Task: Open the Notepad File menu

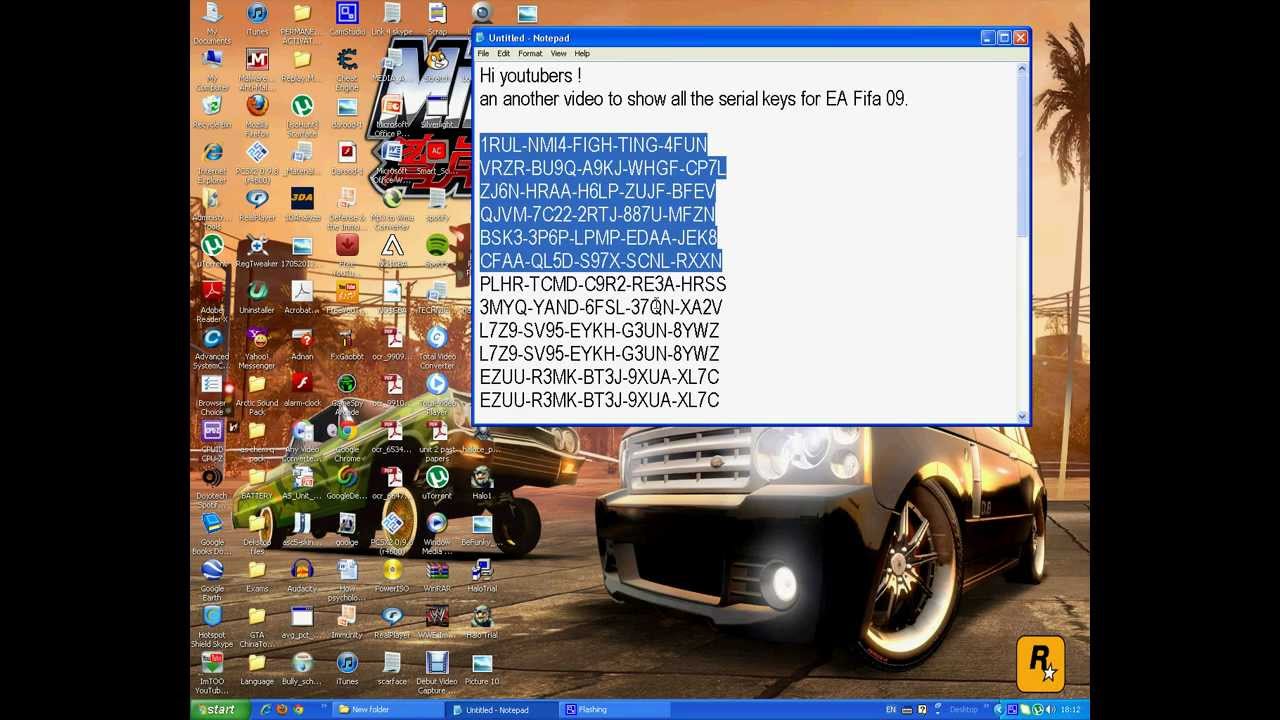Action: coord(483,53)
